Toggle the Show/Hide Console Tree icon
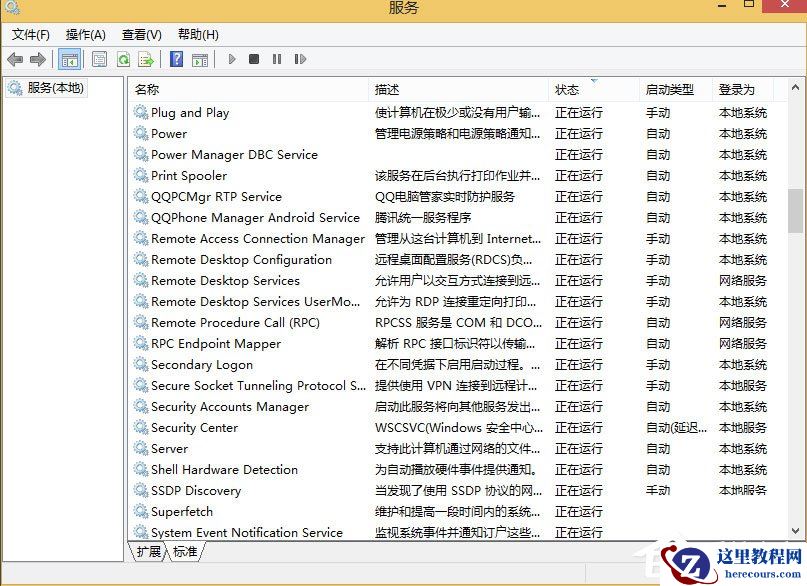 [x=69, y=59]
